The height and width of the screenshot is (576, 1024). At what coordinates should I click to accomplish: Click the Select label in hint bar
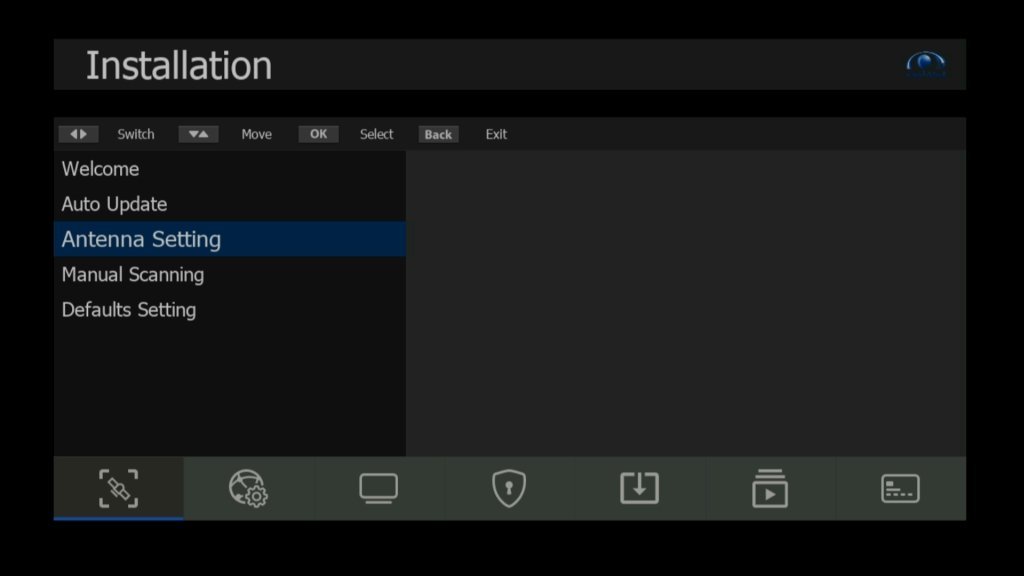377,134
